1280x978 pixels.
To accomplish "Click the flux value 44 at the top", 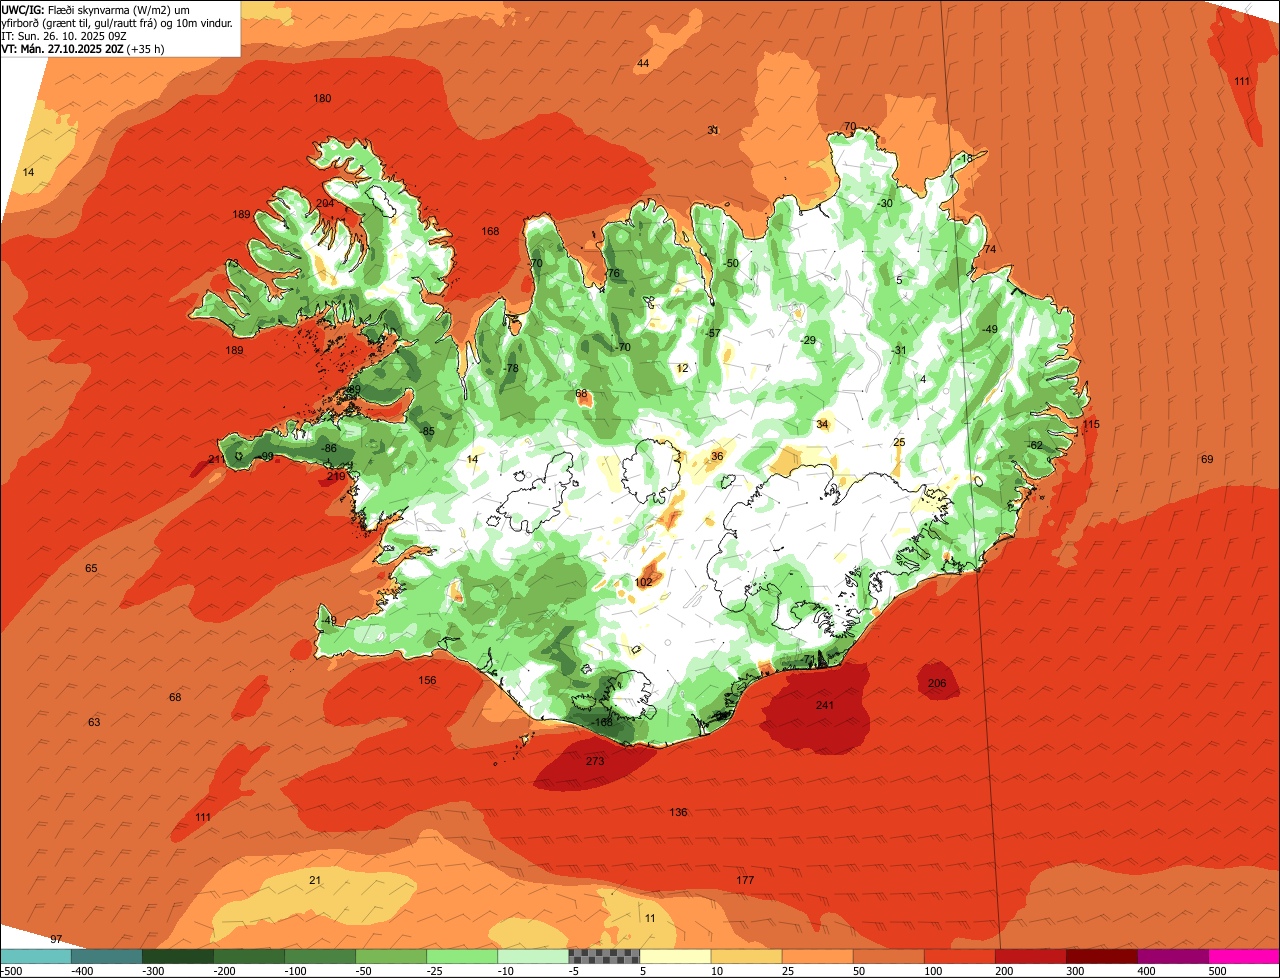I will (x=643, y=63).
